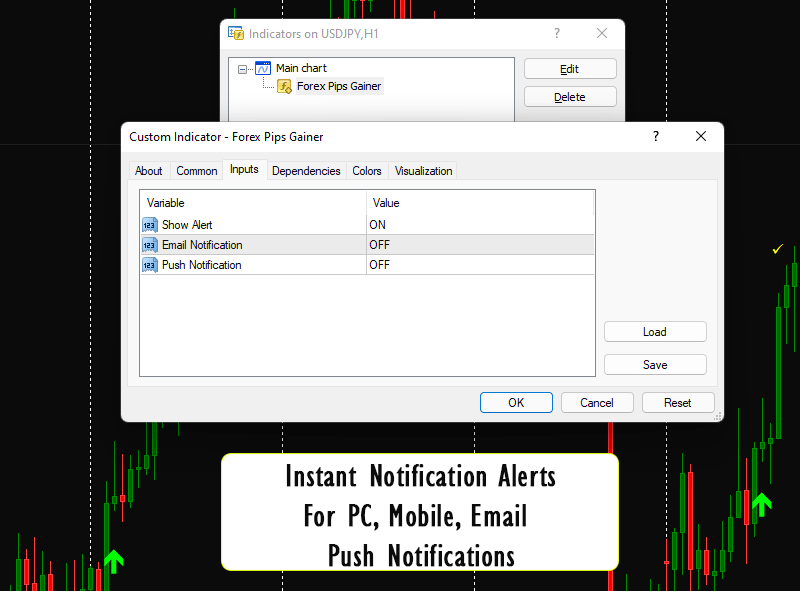The width and height of the screenshot is (800, 591).
Task: Click the Push Notification variable icon
Action: pyautogui.click(x=150, y=265)
